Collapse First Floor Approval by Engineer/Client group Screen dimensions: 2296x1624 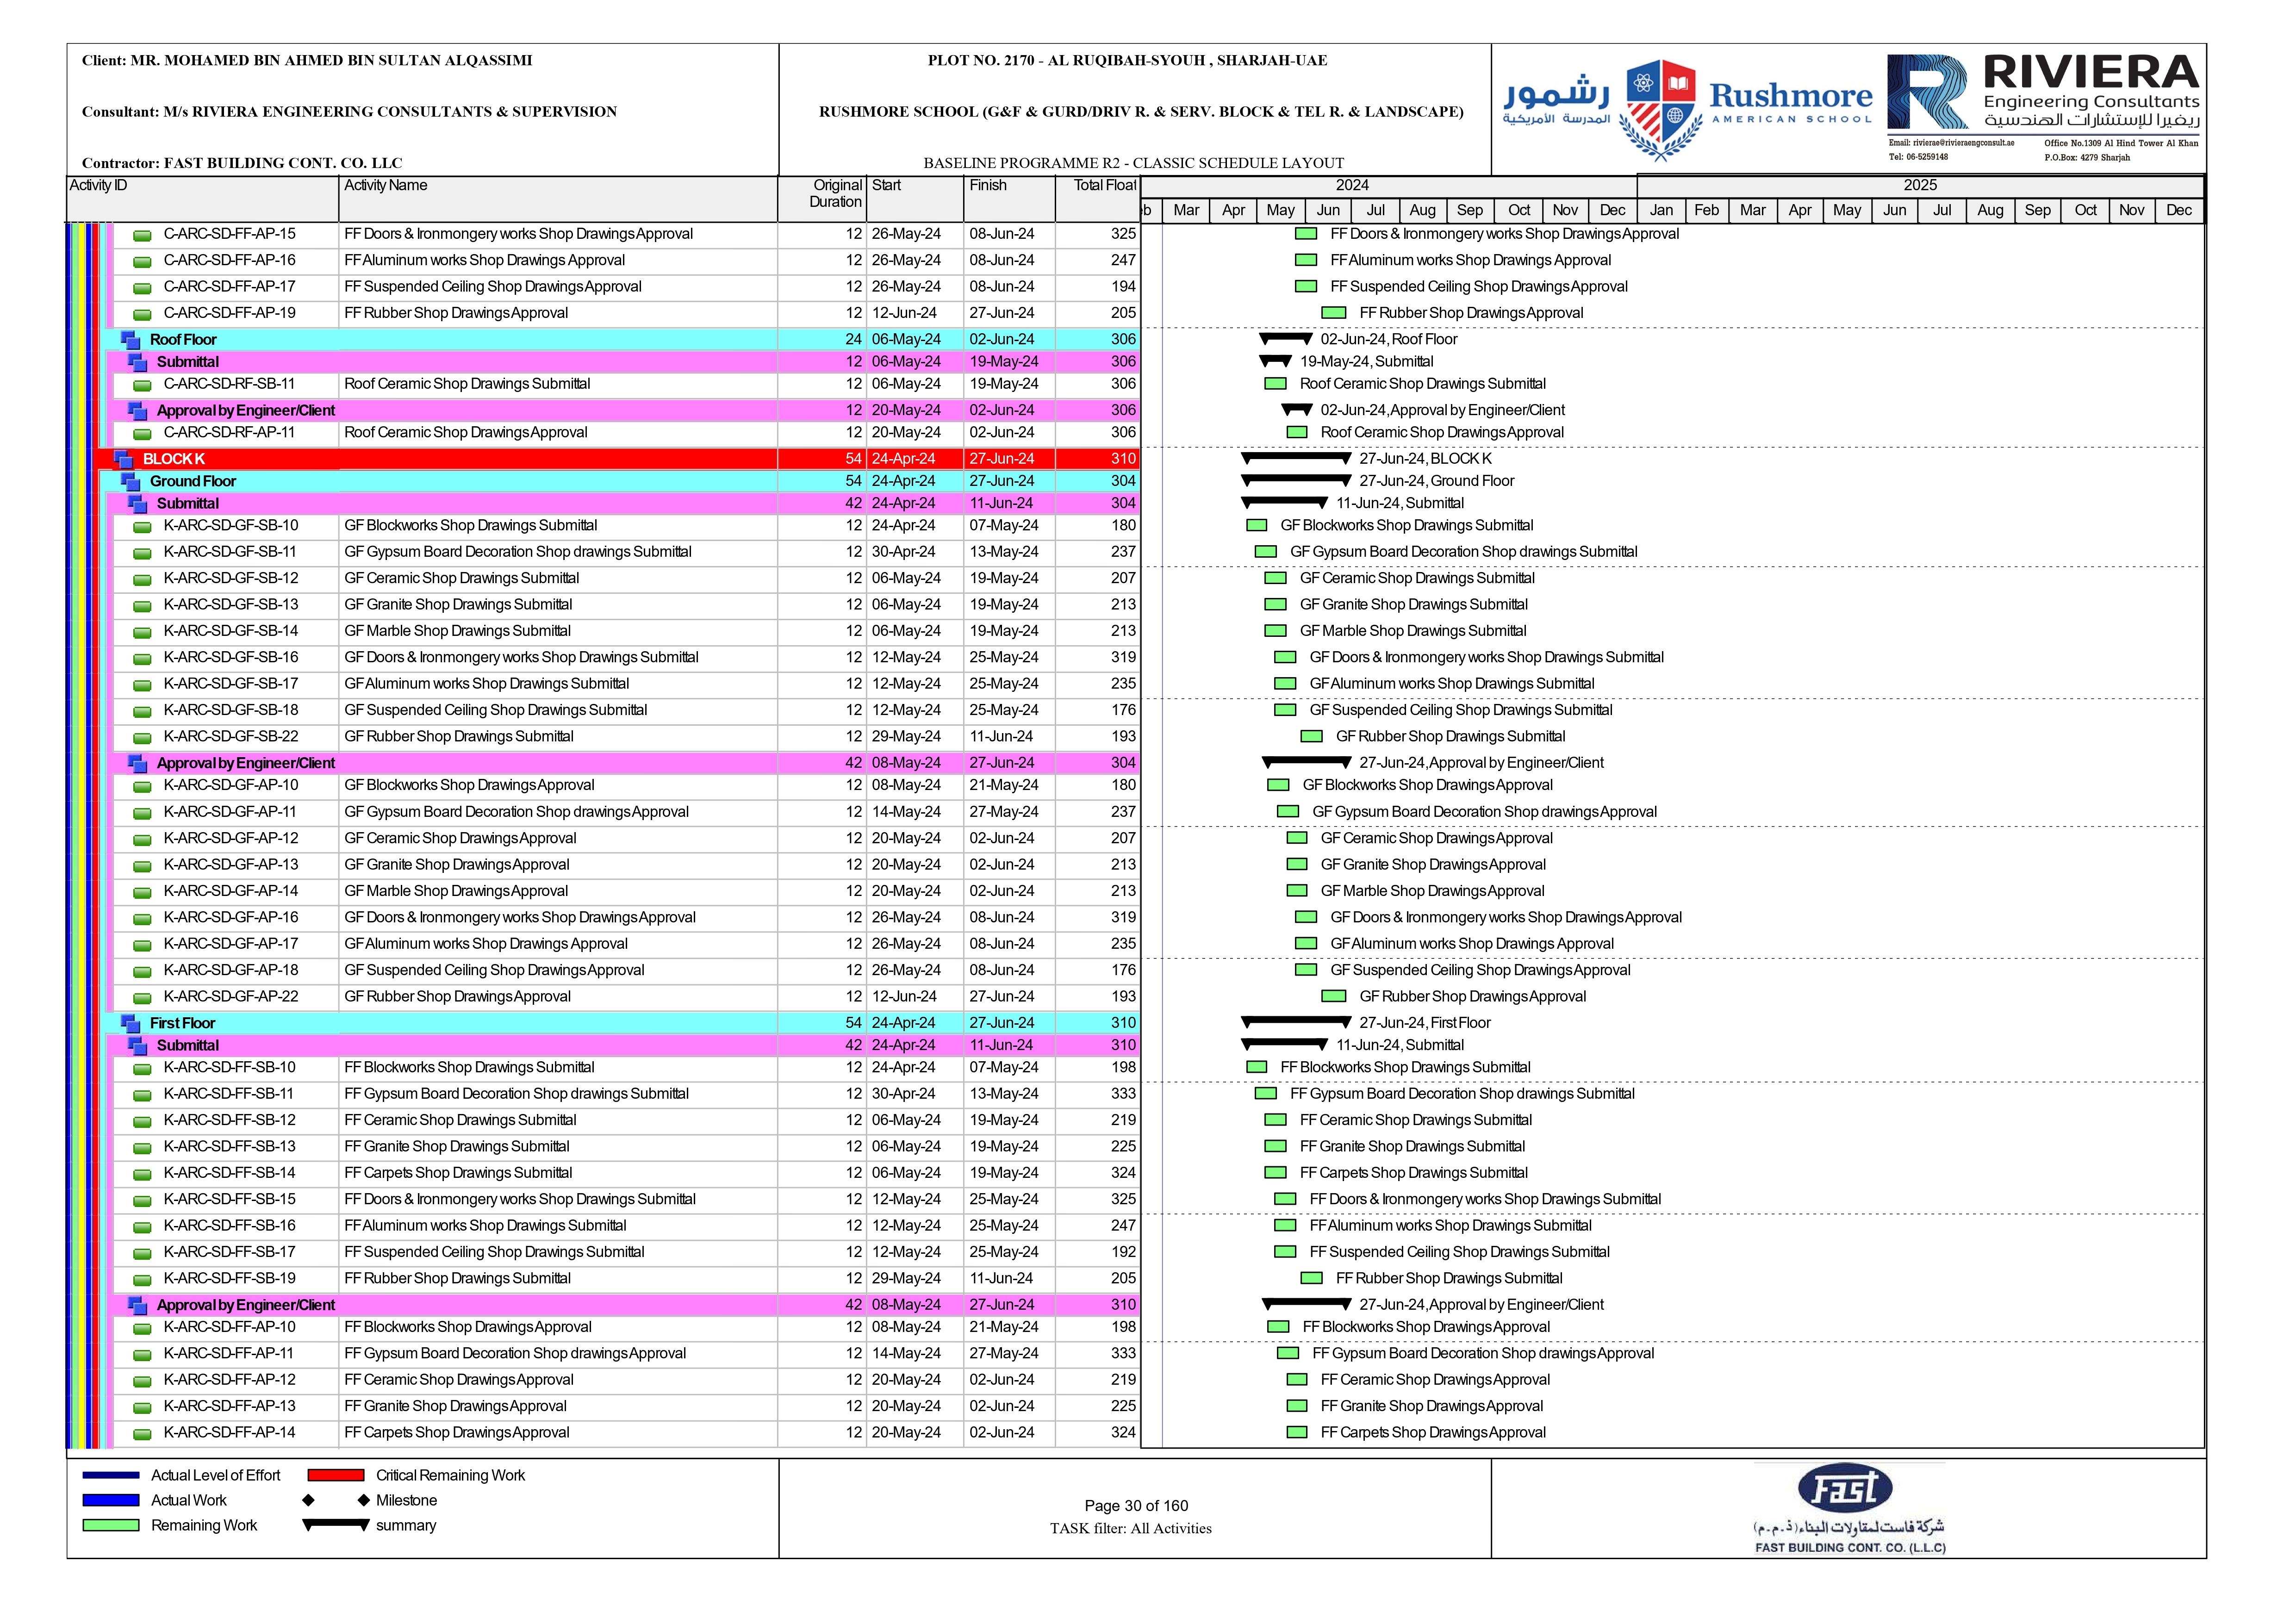(138, 1306)
